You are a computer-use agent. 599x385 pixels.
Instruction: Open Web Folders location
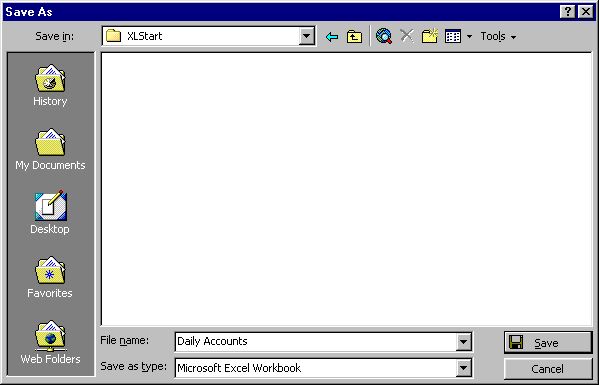coord(50,342)
